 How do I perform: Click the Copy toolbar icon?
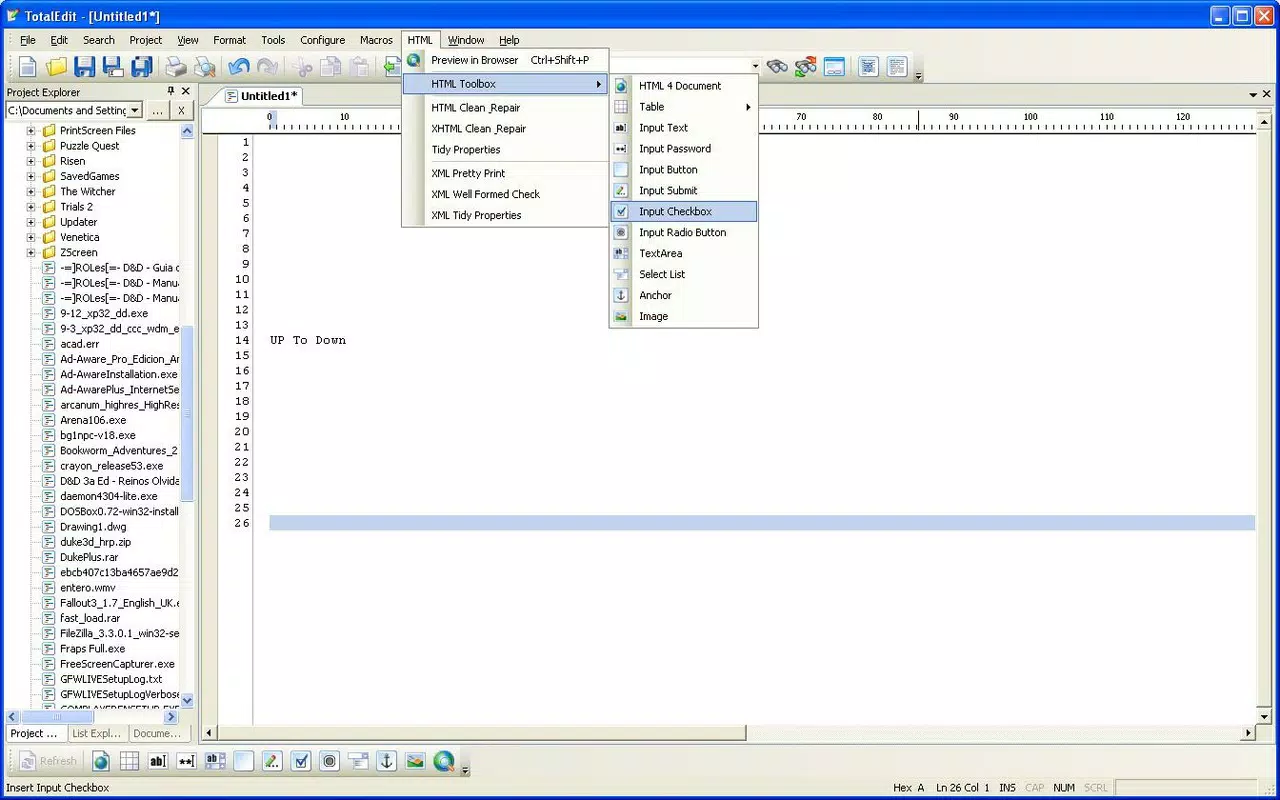[330, 67]
